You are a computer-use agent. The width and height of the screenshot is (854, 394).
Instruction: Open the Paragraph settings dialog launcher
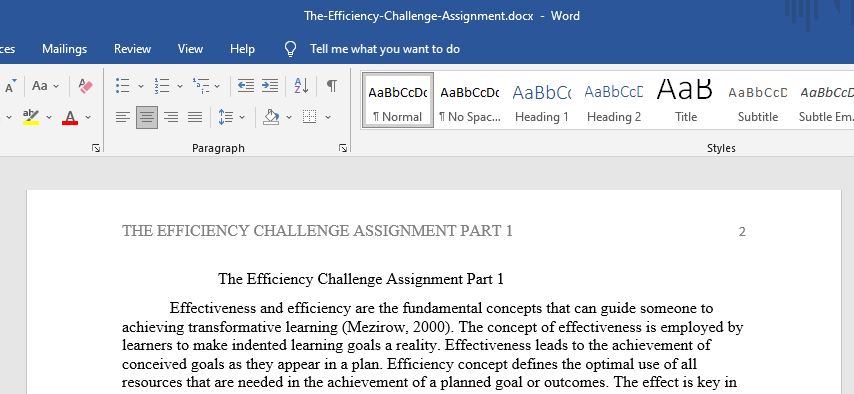[x=343, y=148]
